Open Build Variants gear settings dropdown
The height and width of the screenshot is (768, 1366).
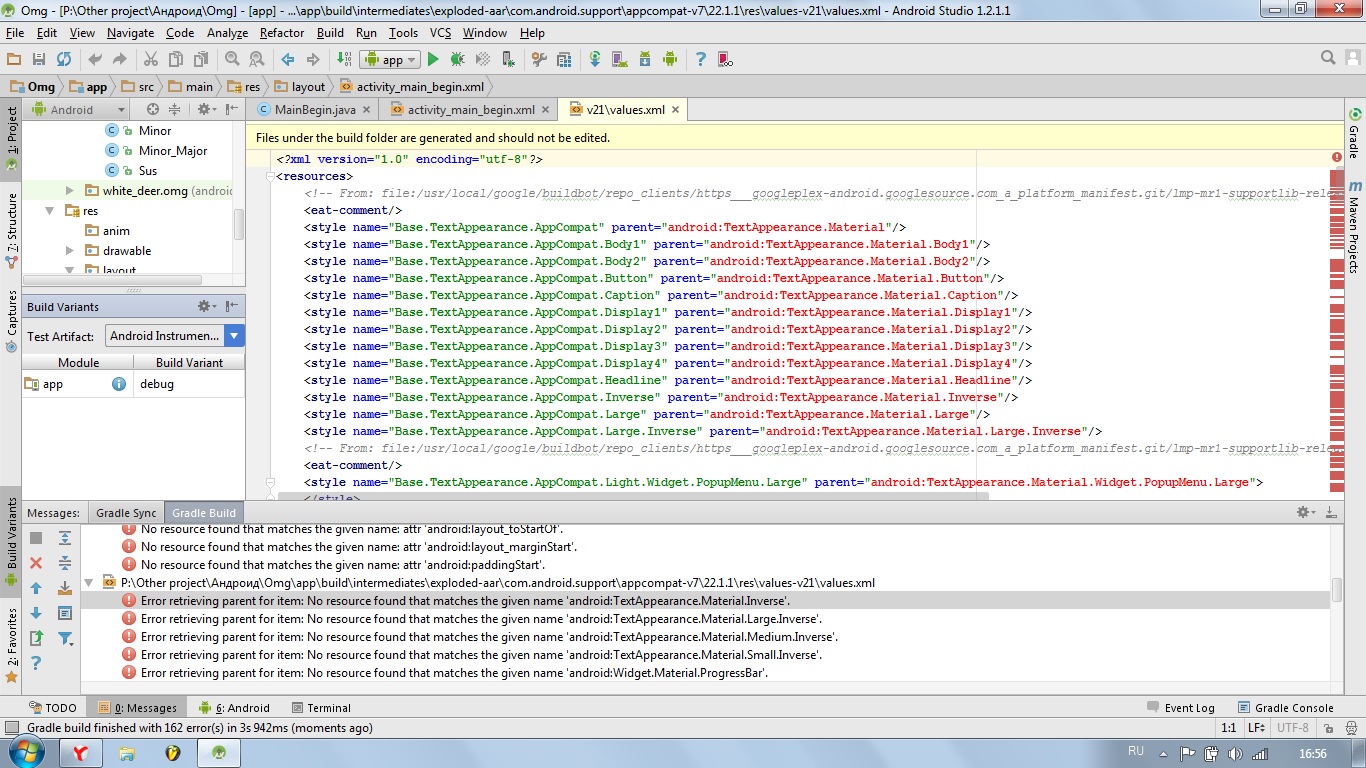click(x=205, y=306)
